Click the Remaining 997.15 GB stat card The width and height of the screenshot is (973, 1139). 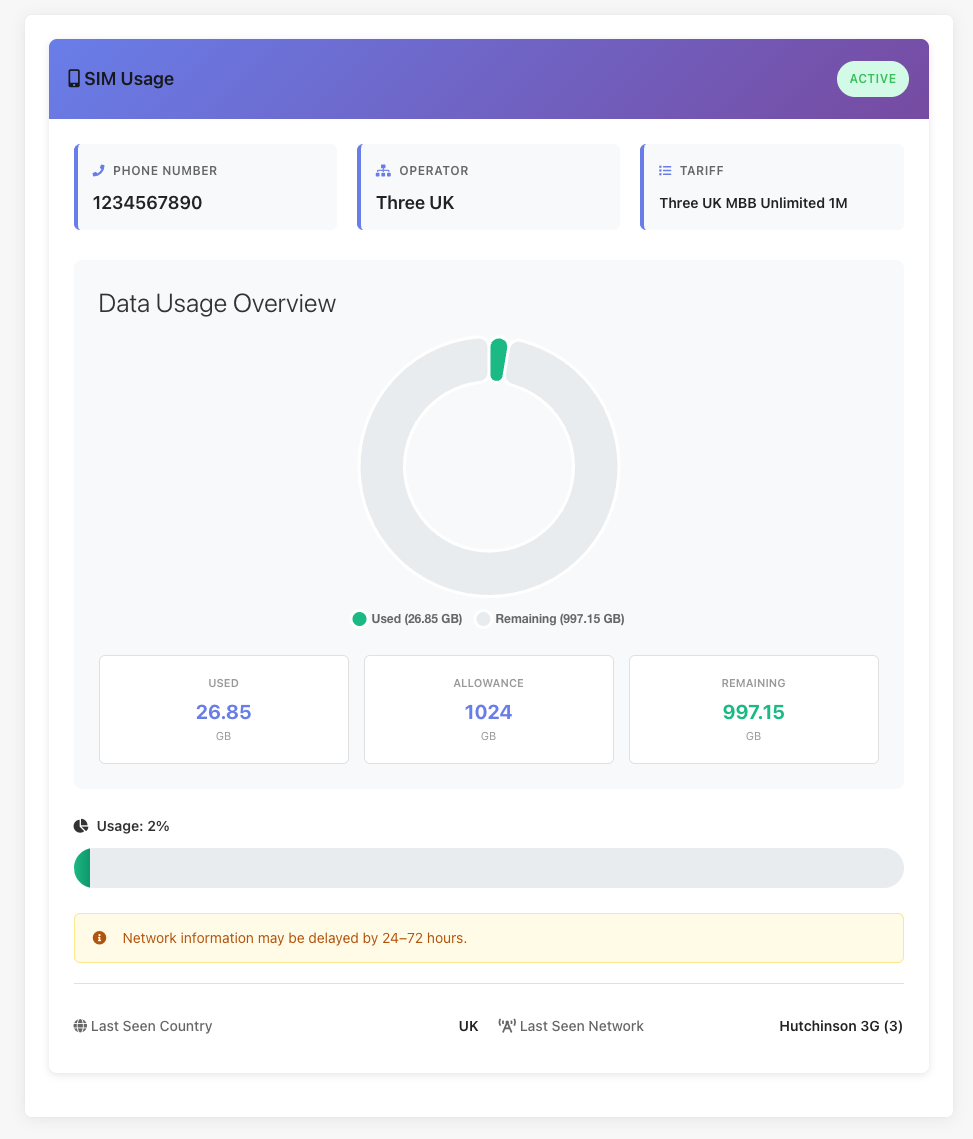coord(754,710)
